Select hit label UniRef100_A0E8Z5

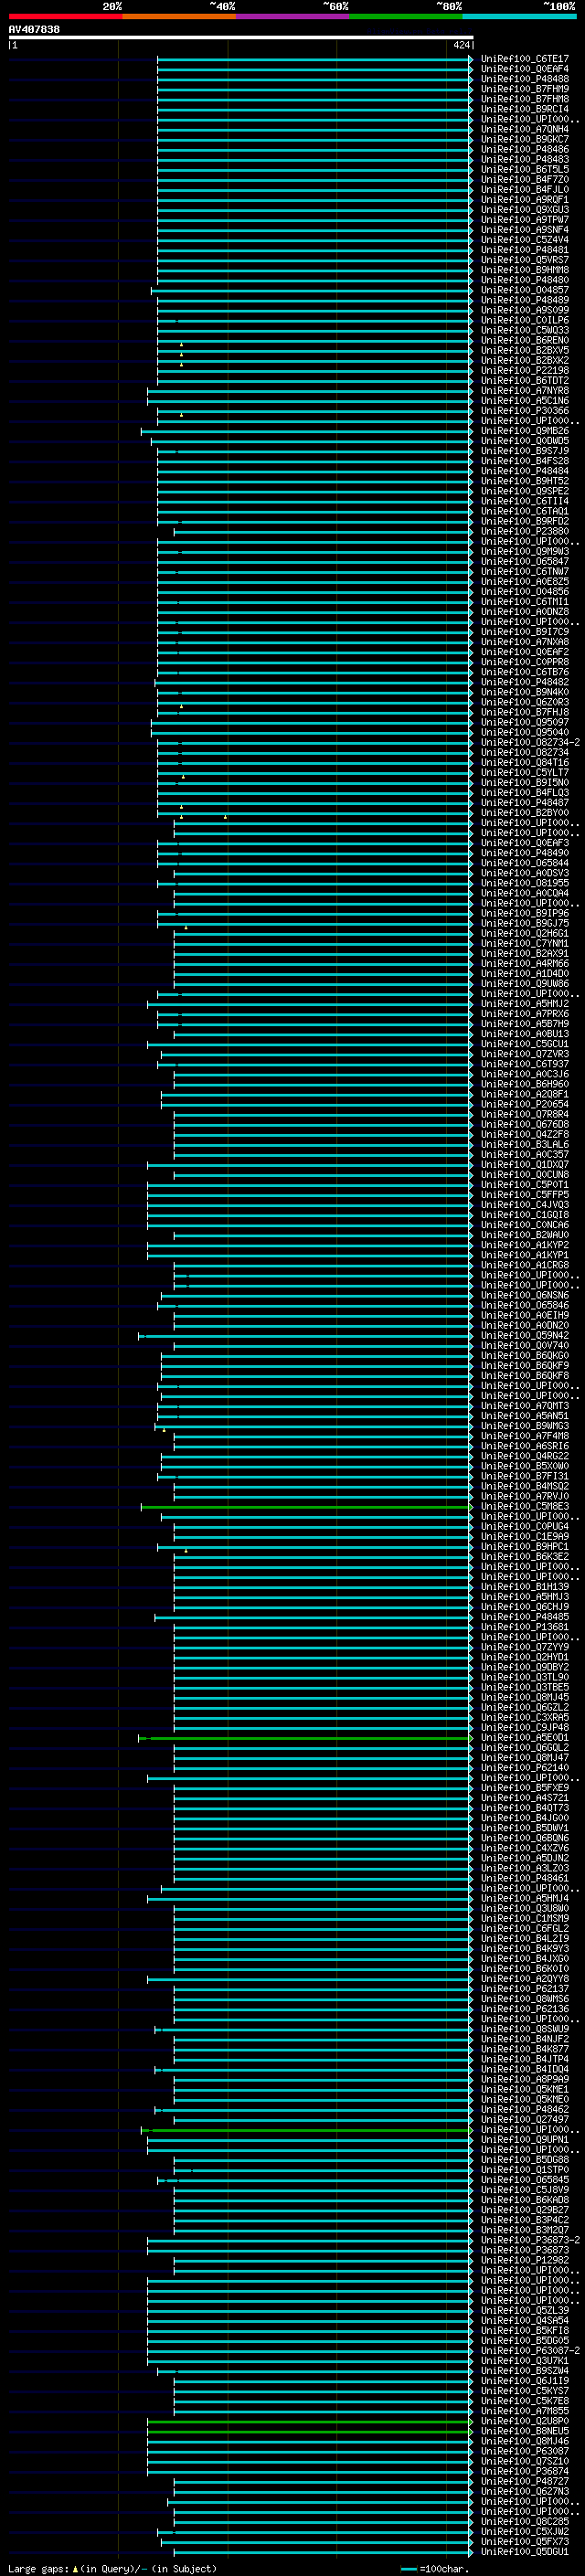pos(524,582)
